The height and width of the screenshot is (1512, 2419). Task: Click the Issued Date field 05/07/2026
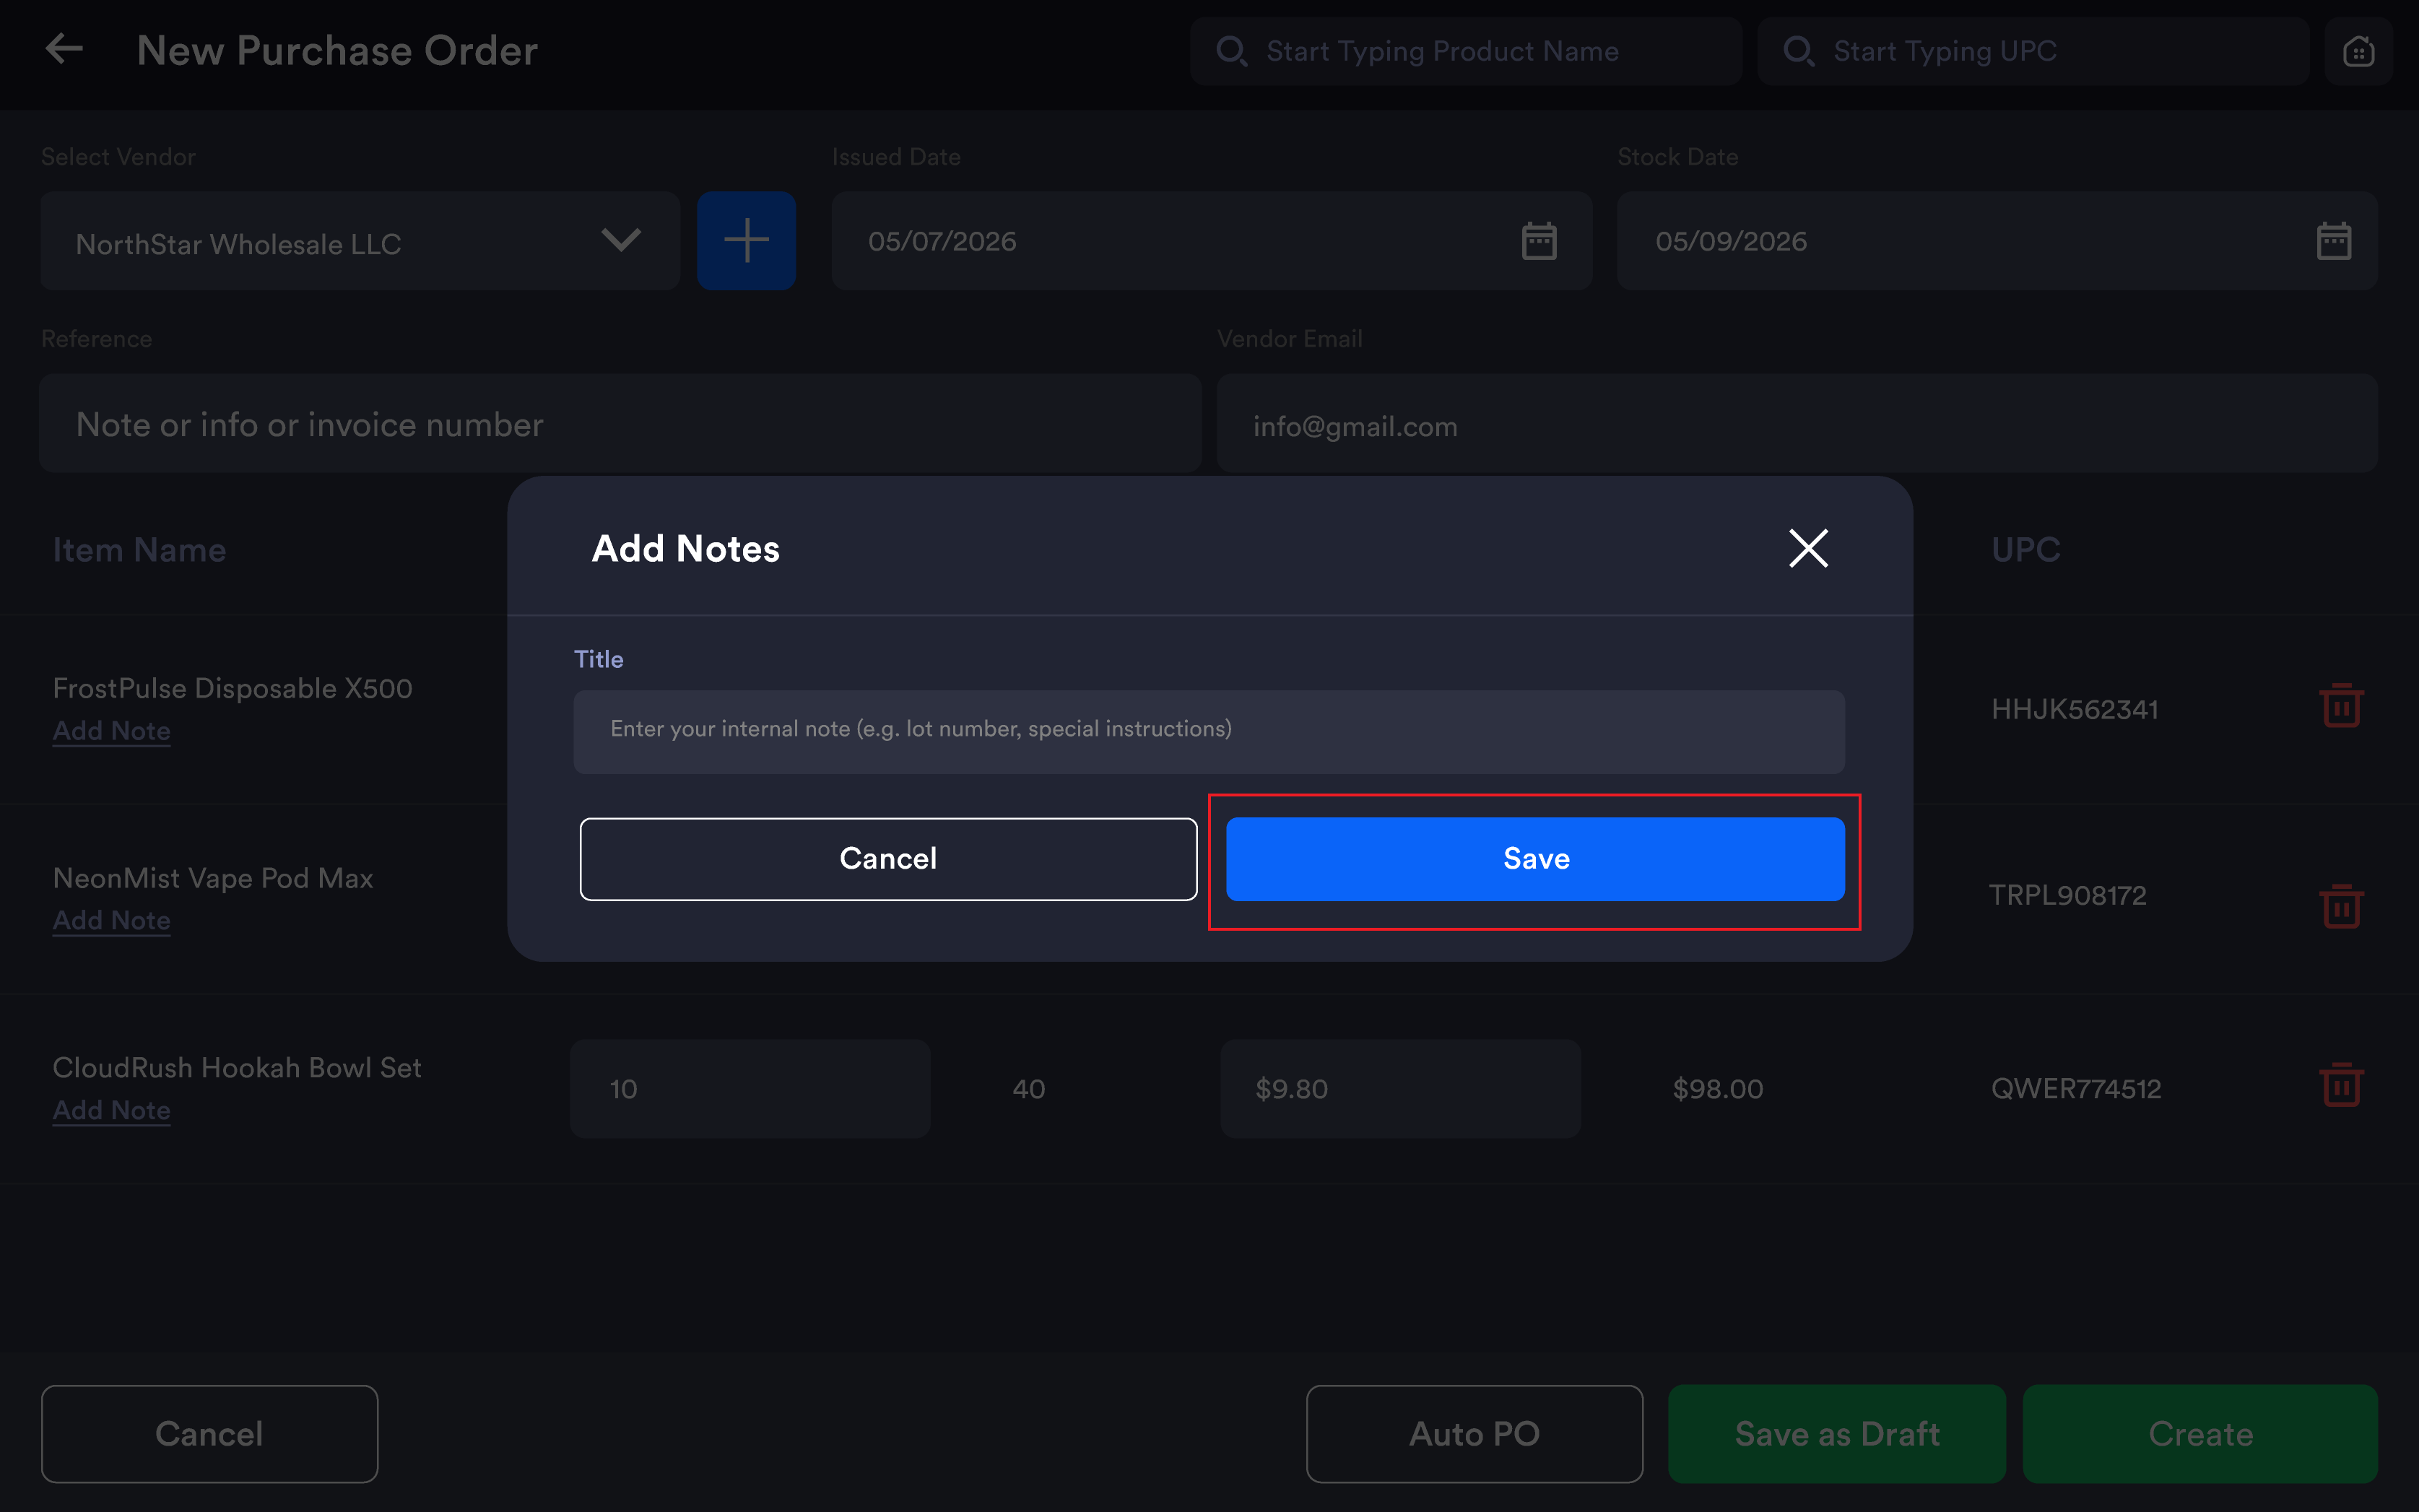click(1212, 241)
